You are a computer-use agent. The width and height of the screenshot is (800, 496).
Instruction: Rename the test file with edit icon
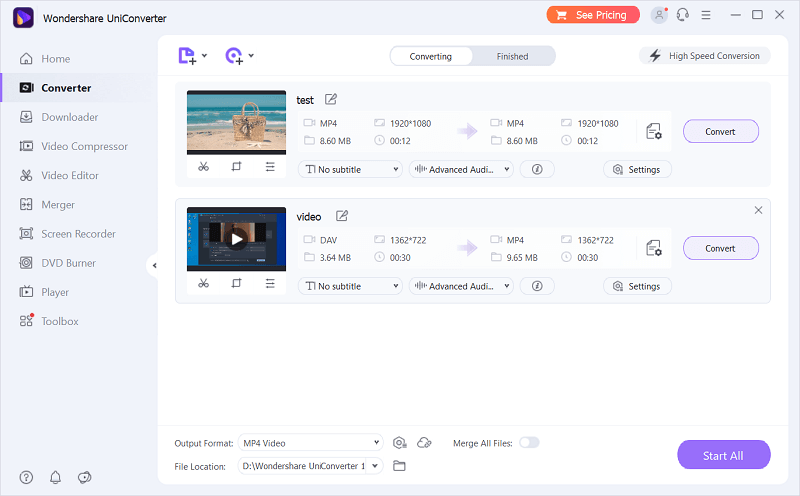pyautogui.click(x=331, y=99)
